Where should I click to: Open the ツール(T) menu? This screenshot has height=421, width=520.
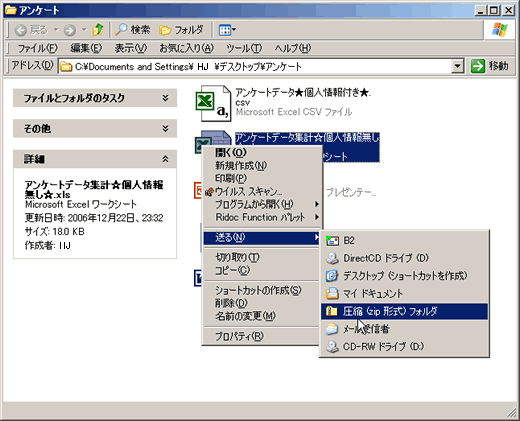[244, 48]
